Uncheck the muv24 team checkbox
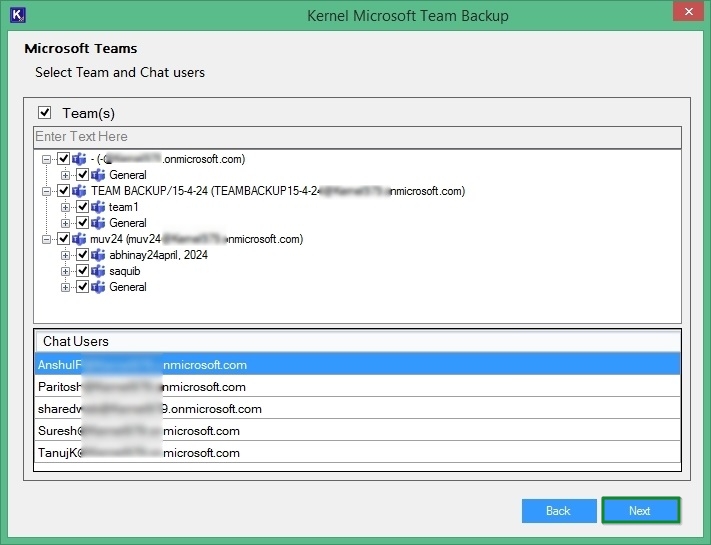This screenshot has height=545, width=711. coord(63,239)
